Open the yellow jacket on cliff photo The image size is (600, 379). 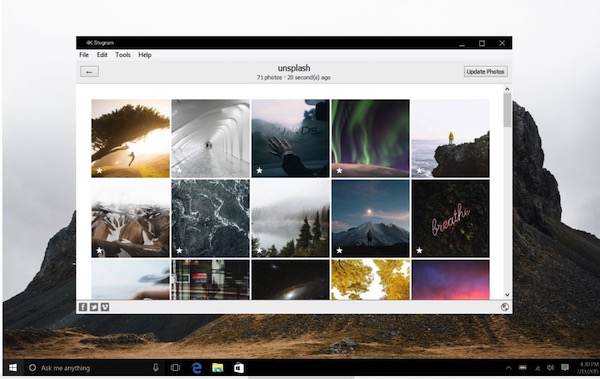click(x=450, y=139)
